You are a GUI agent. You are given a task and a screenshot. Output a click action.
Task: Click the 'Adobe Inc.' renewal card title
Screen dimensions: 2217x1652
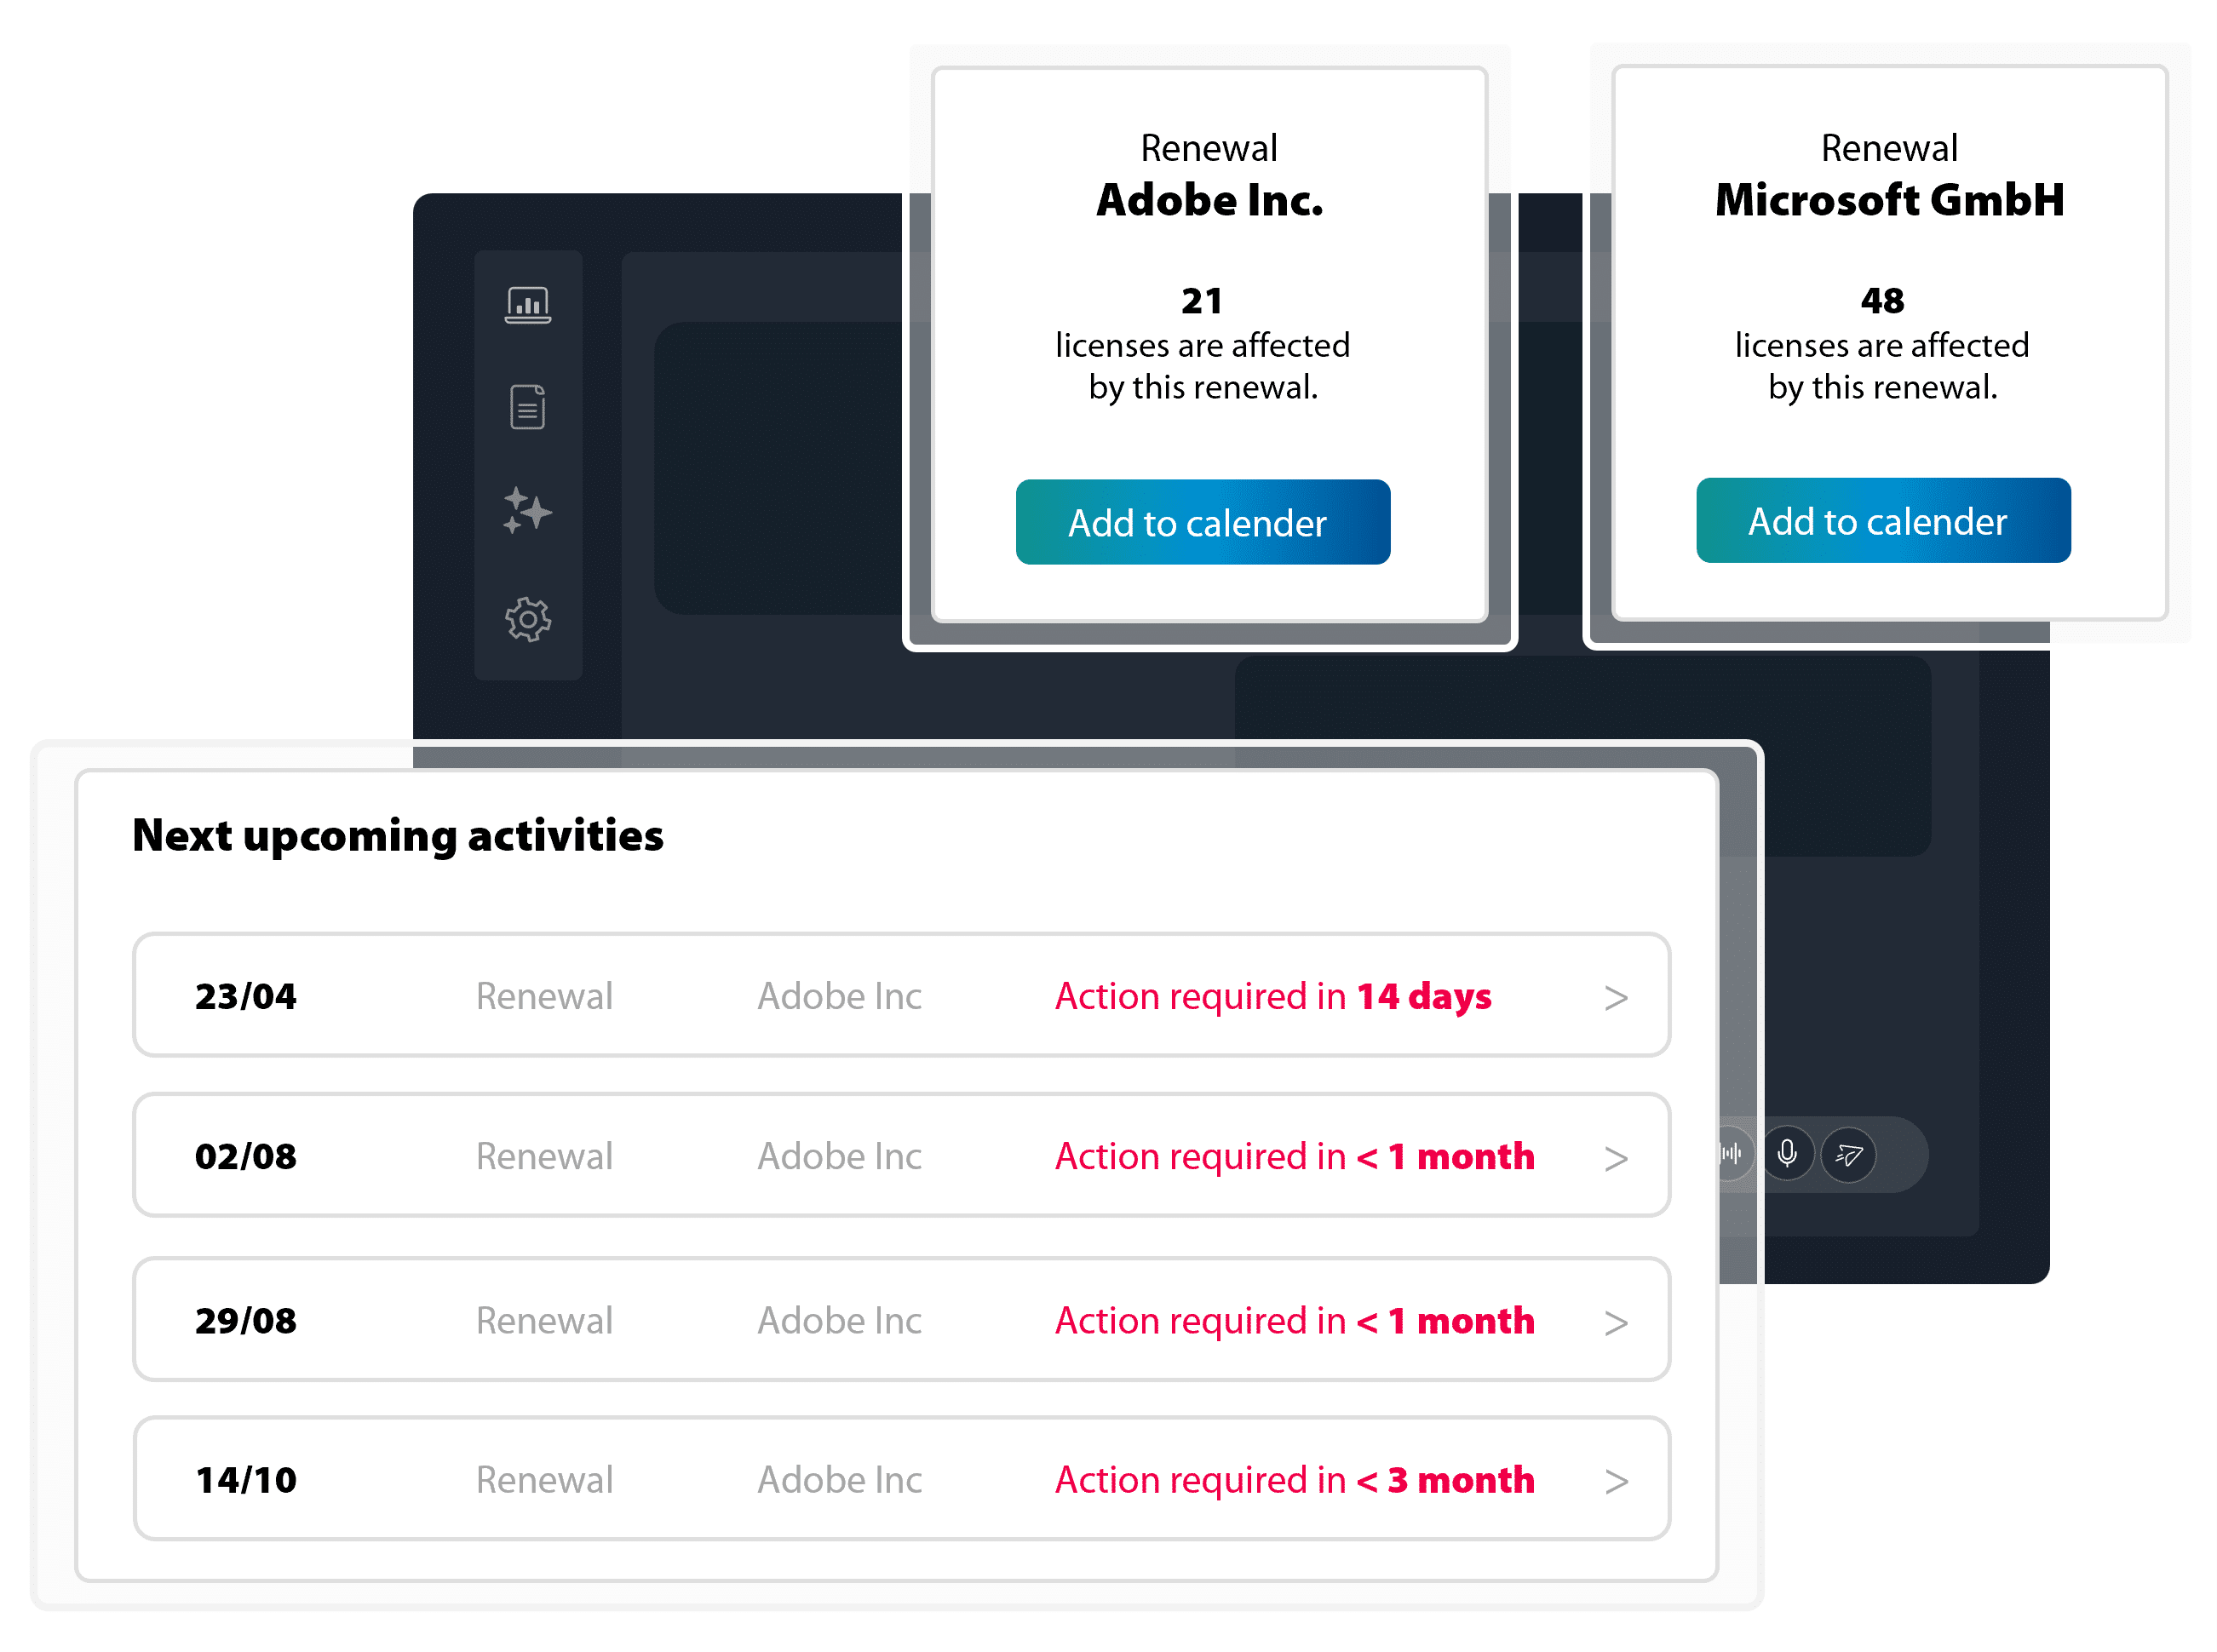[1209, 200]
